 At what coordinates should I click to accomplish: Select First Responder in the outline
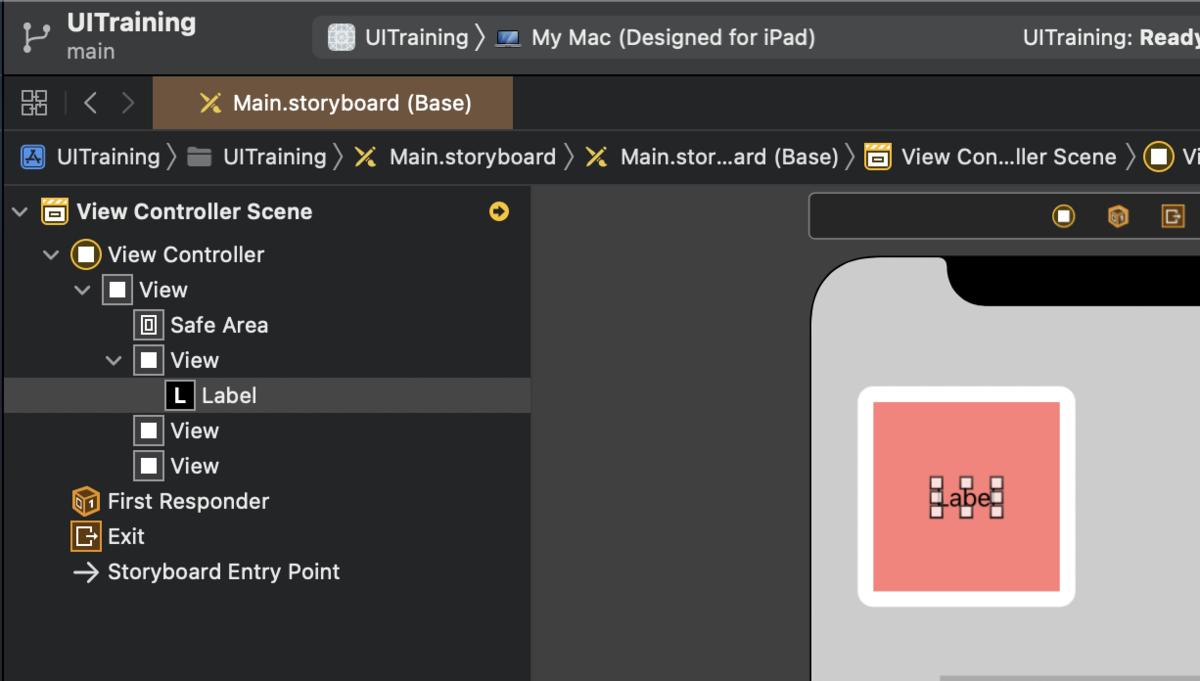188,501
